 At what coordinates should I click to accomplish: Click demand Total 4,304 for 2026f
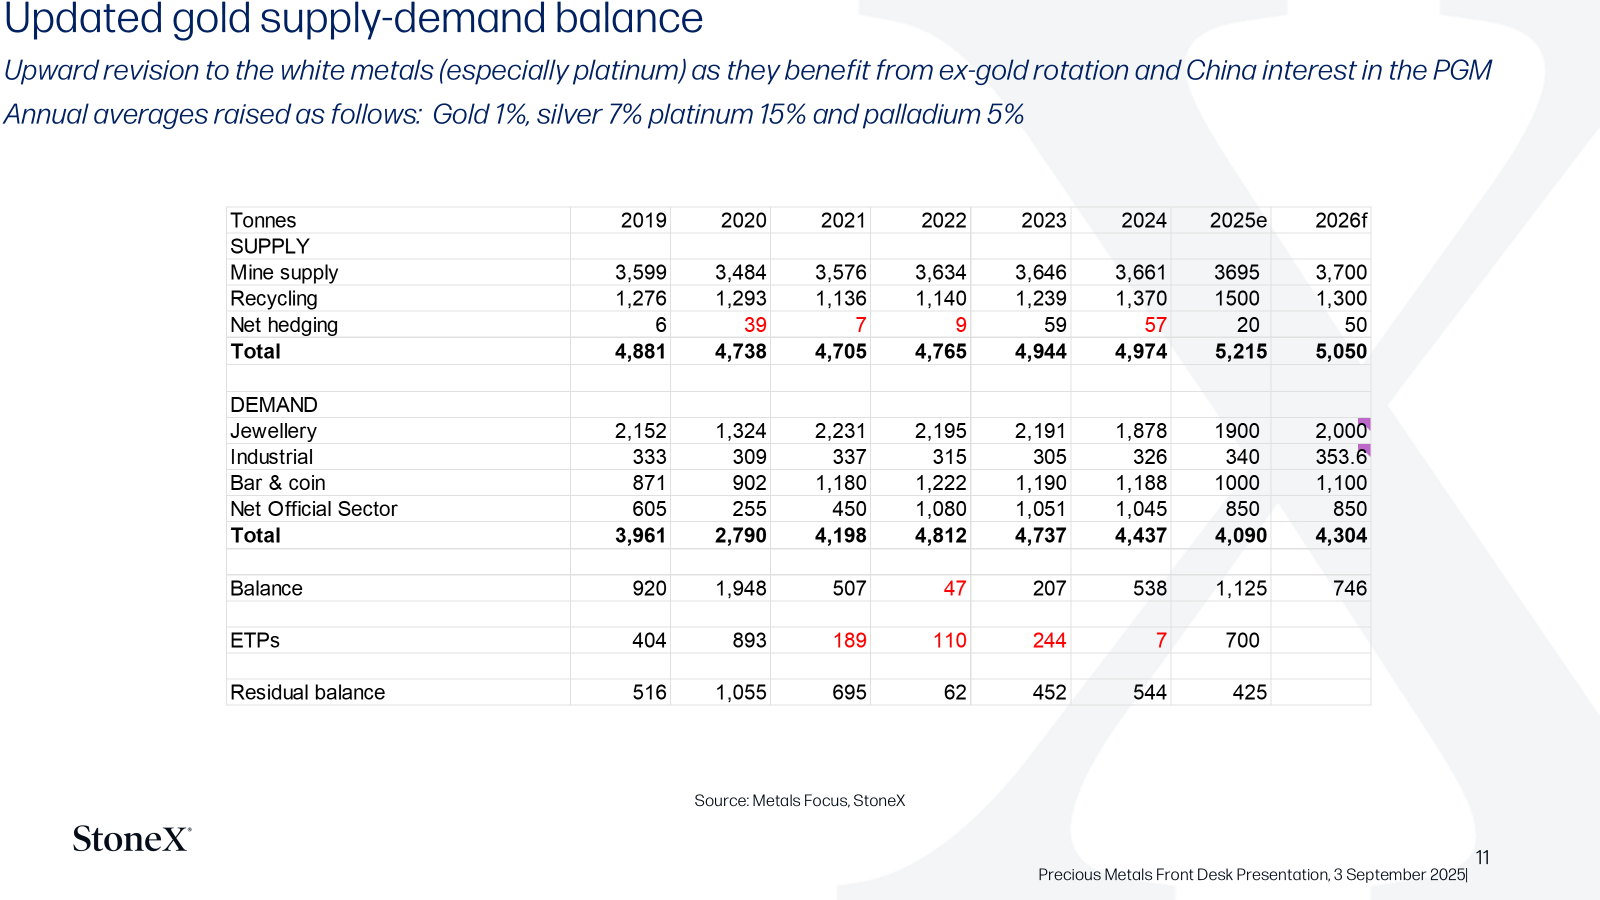click(1341, 536)
